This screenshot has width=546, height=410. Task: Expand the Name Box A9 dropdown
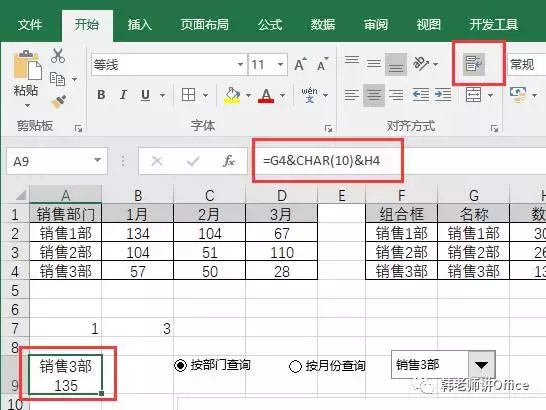point(98,160)
